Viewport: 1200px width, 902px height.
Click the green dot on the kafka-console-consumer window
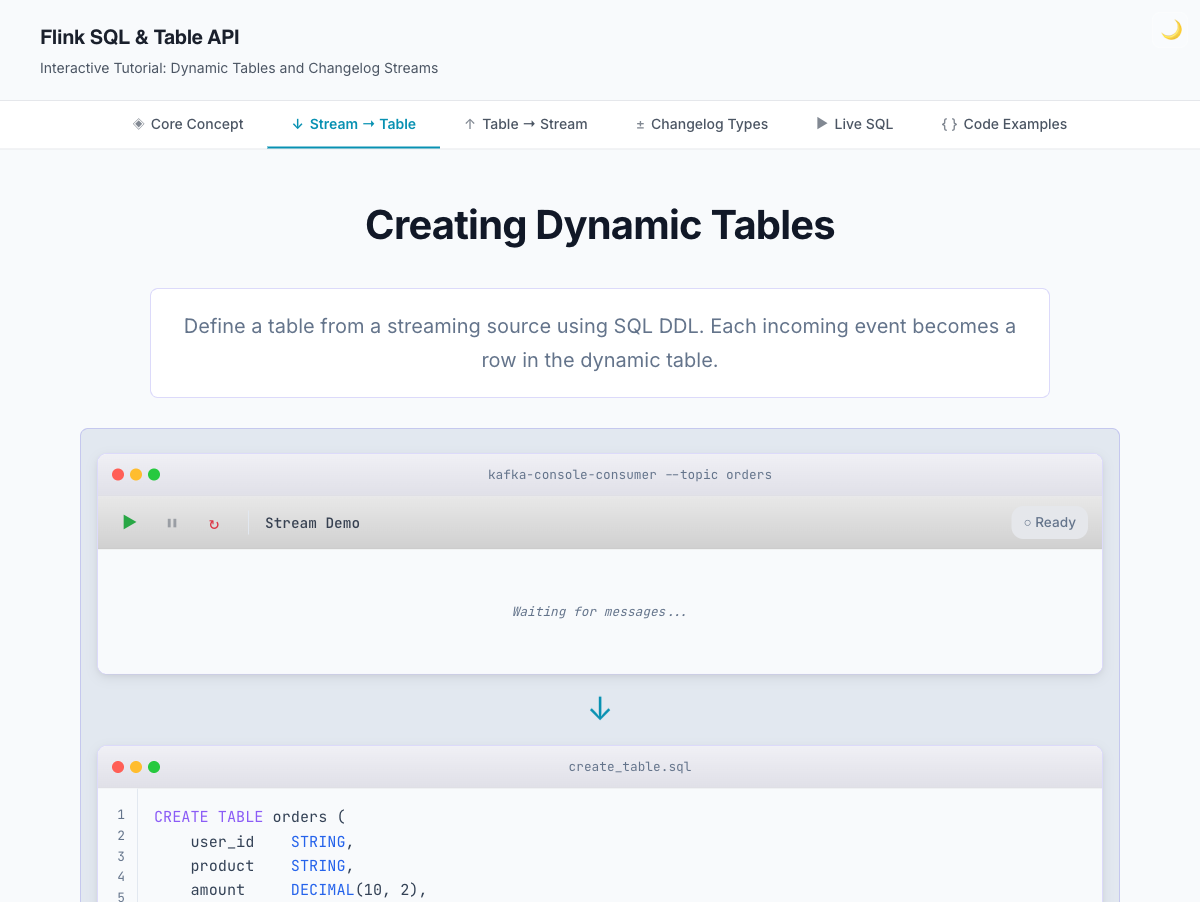click(154, 475)
